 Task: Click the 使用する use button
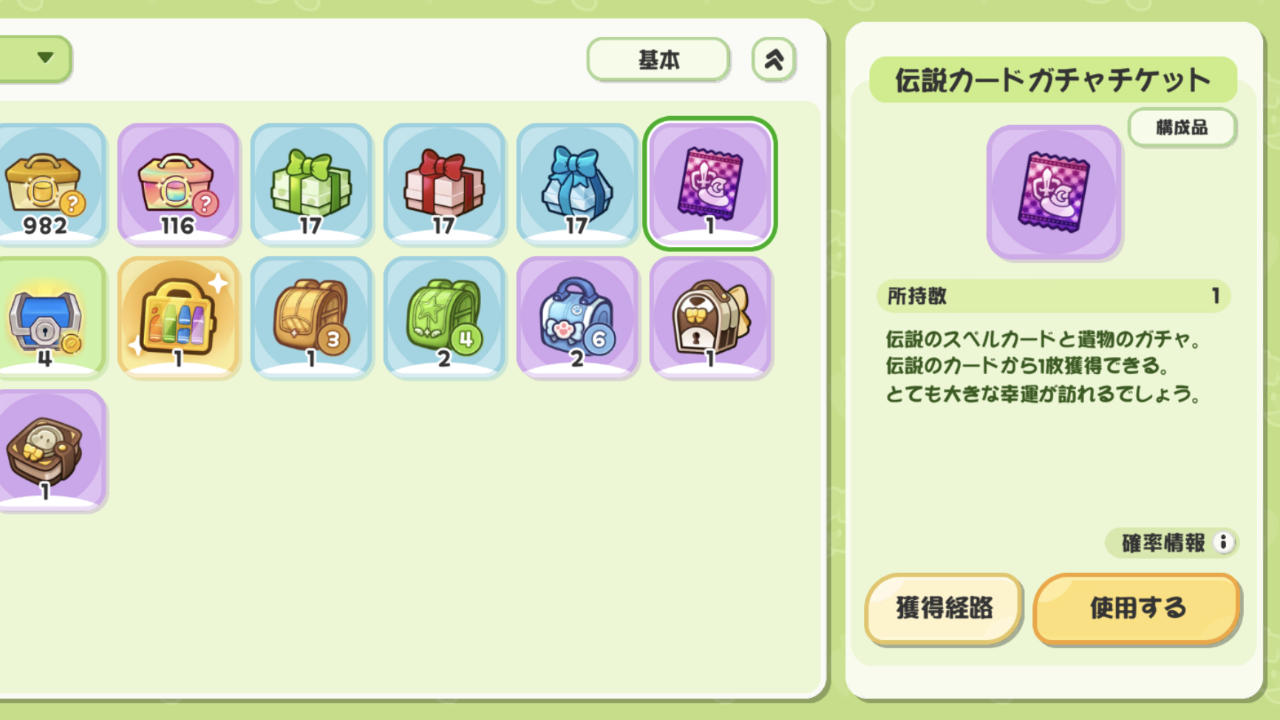pos(1137,608)
